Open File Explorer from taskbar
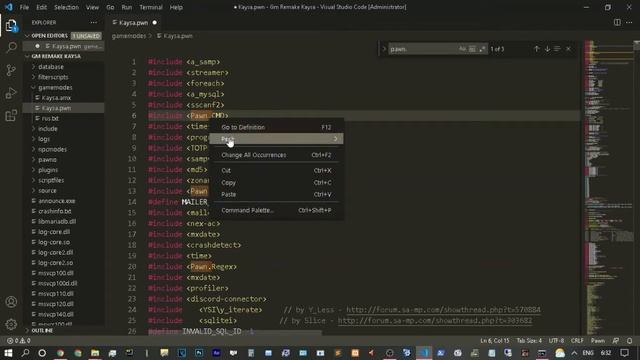 [x=95, y=353]
